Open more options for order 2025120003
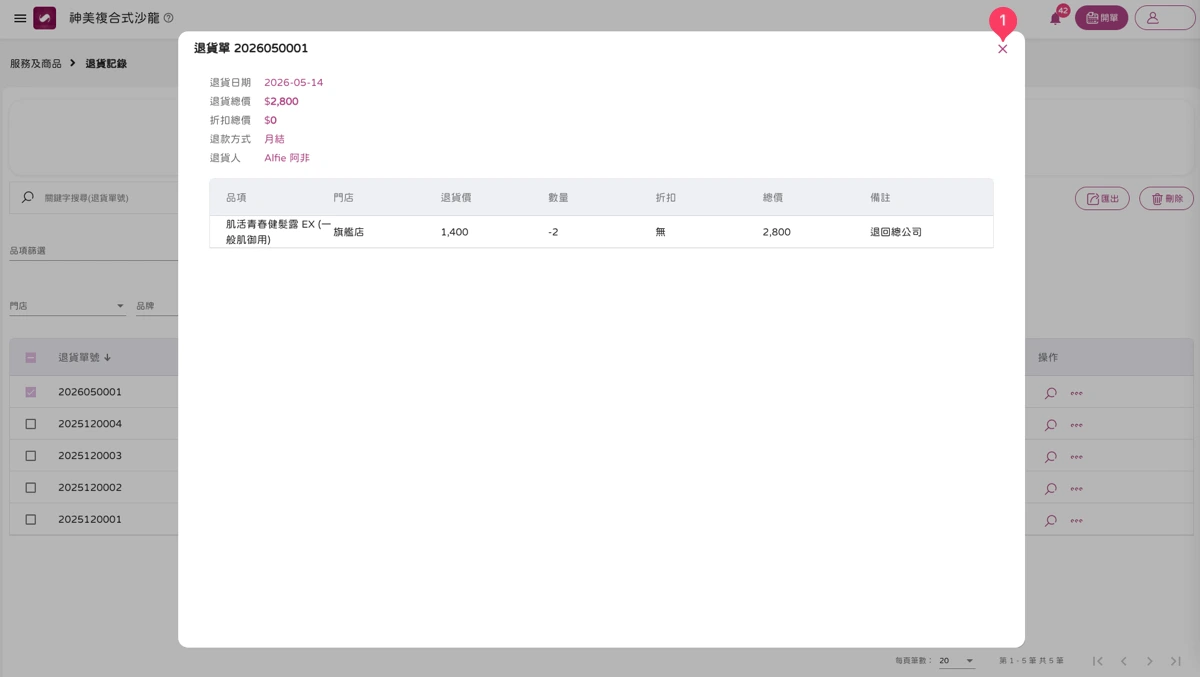Image resolution: width=1200 pixels, height=677 pixels. click(1076, 457)
